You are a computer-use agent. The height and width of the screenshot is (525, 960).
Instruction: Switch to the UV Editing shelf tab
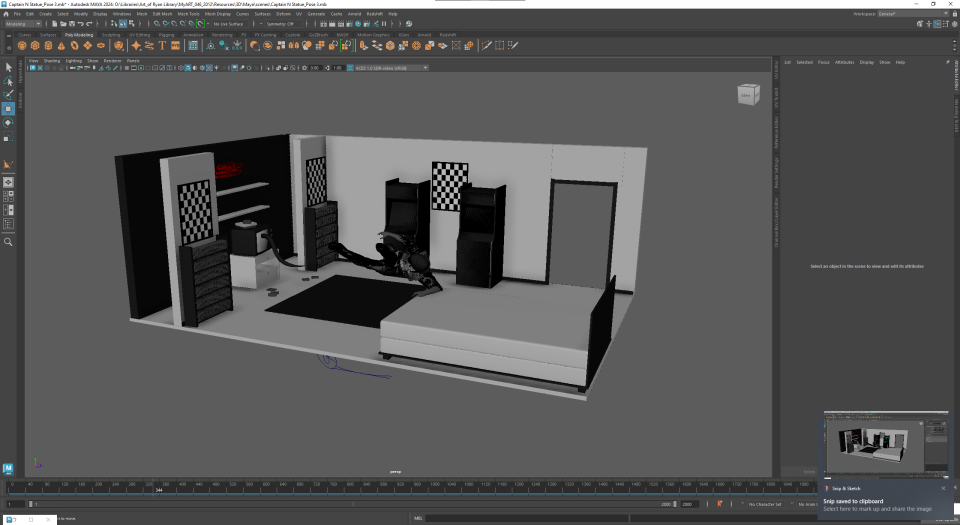139,35
